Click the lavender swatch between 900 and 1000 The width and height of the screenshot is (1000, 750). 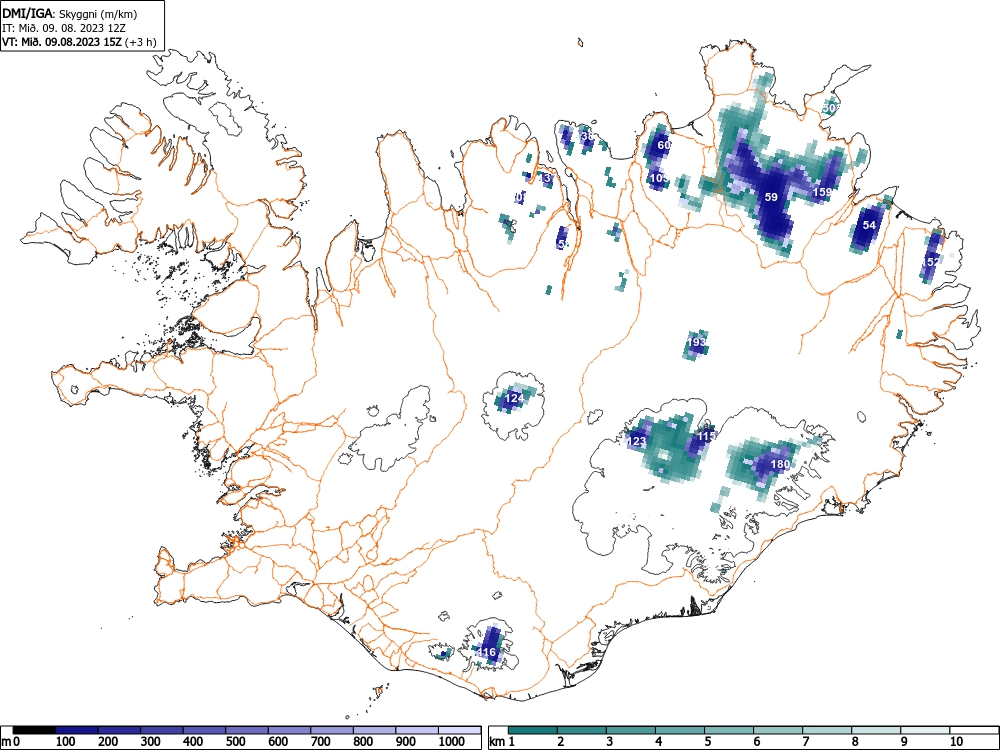click(417, 730)
